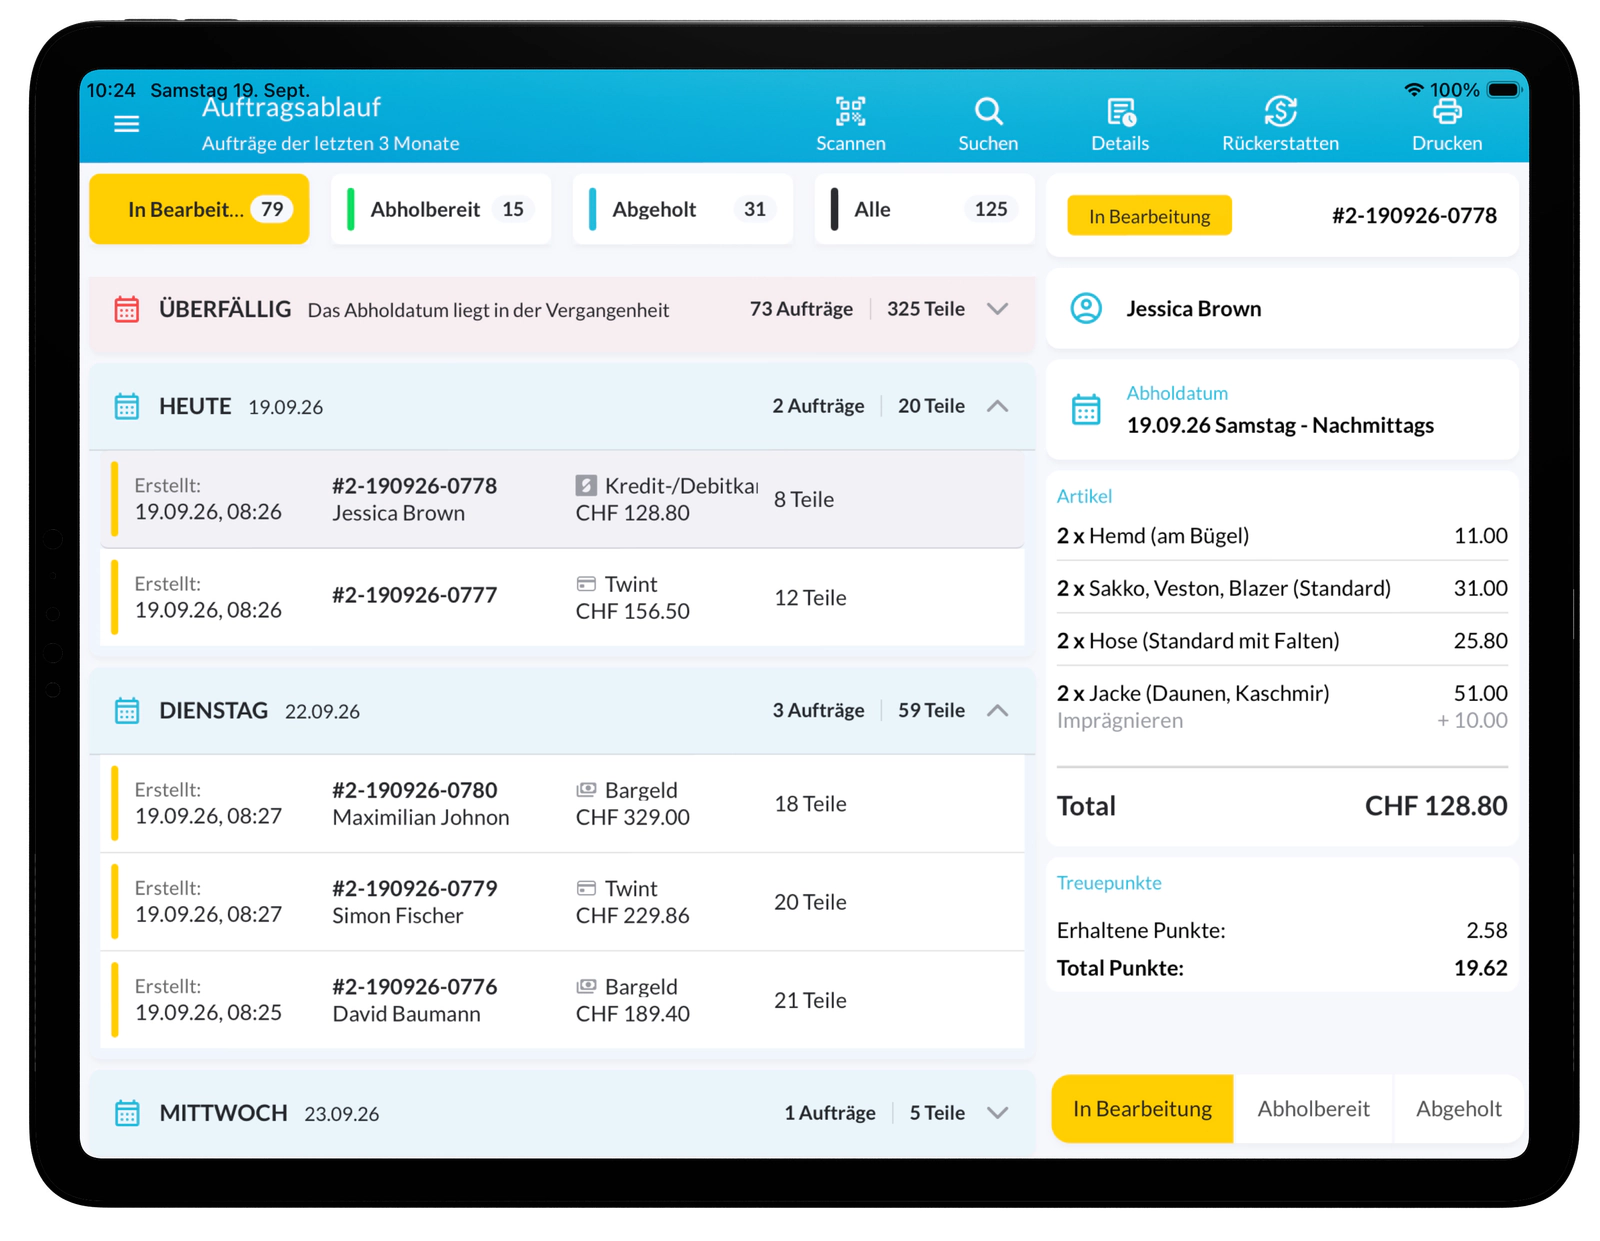Viewport: 1600px width, 1241px height.
Task: Tap the DIENSTAG calendar icon
Action: pyautogui.click(x=127, y=711)
